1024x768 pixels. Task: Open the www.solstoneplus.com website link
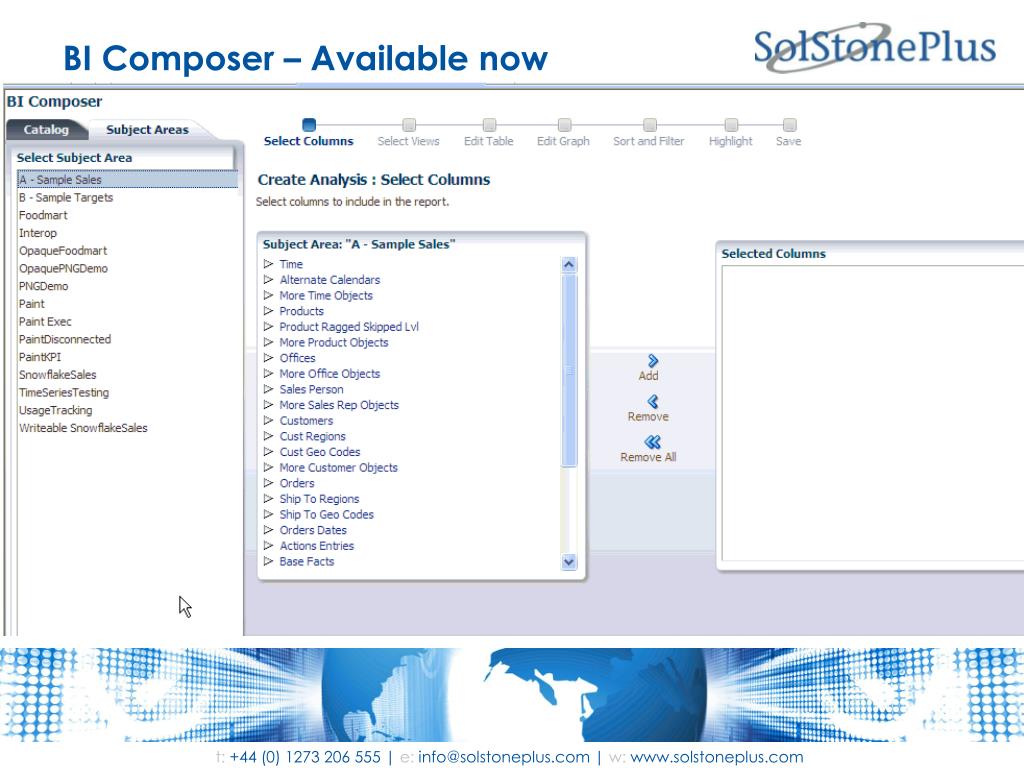click(716, 757)
